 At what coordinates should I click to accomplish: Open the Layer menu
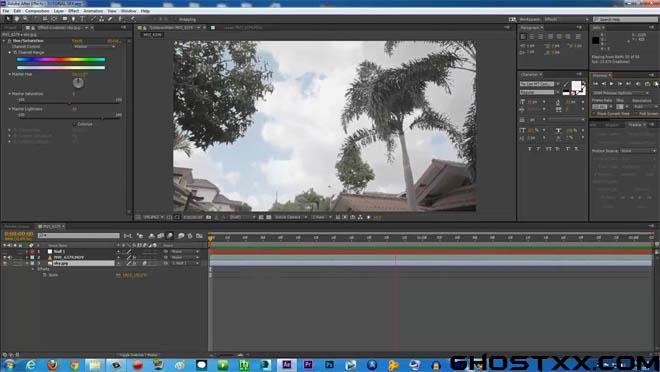coord(59,11)
